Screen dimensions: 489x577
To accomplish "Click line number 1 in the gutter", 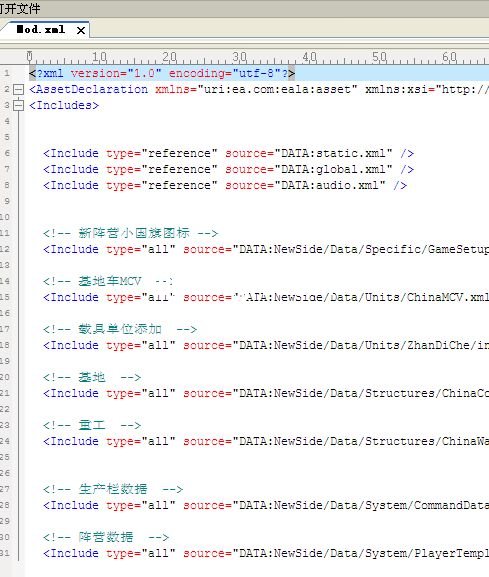I will [7, 73].
